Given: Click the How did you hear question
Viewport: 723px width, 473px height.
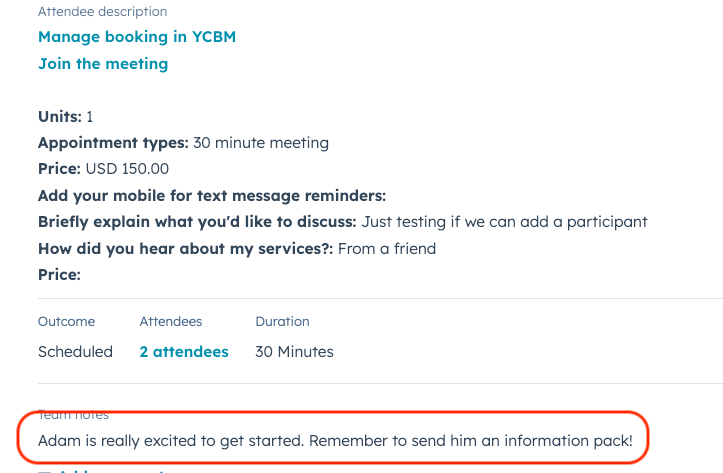Looking at the screenshot, I should [x=185, y=249].
